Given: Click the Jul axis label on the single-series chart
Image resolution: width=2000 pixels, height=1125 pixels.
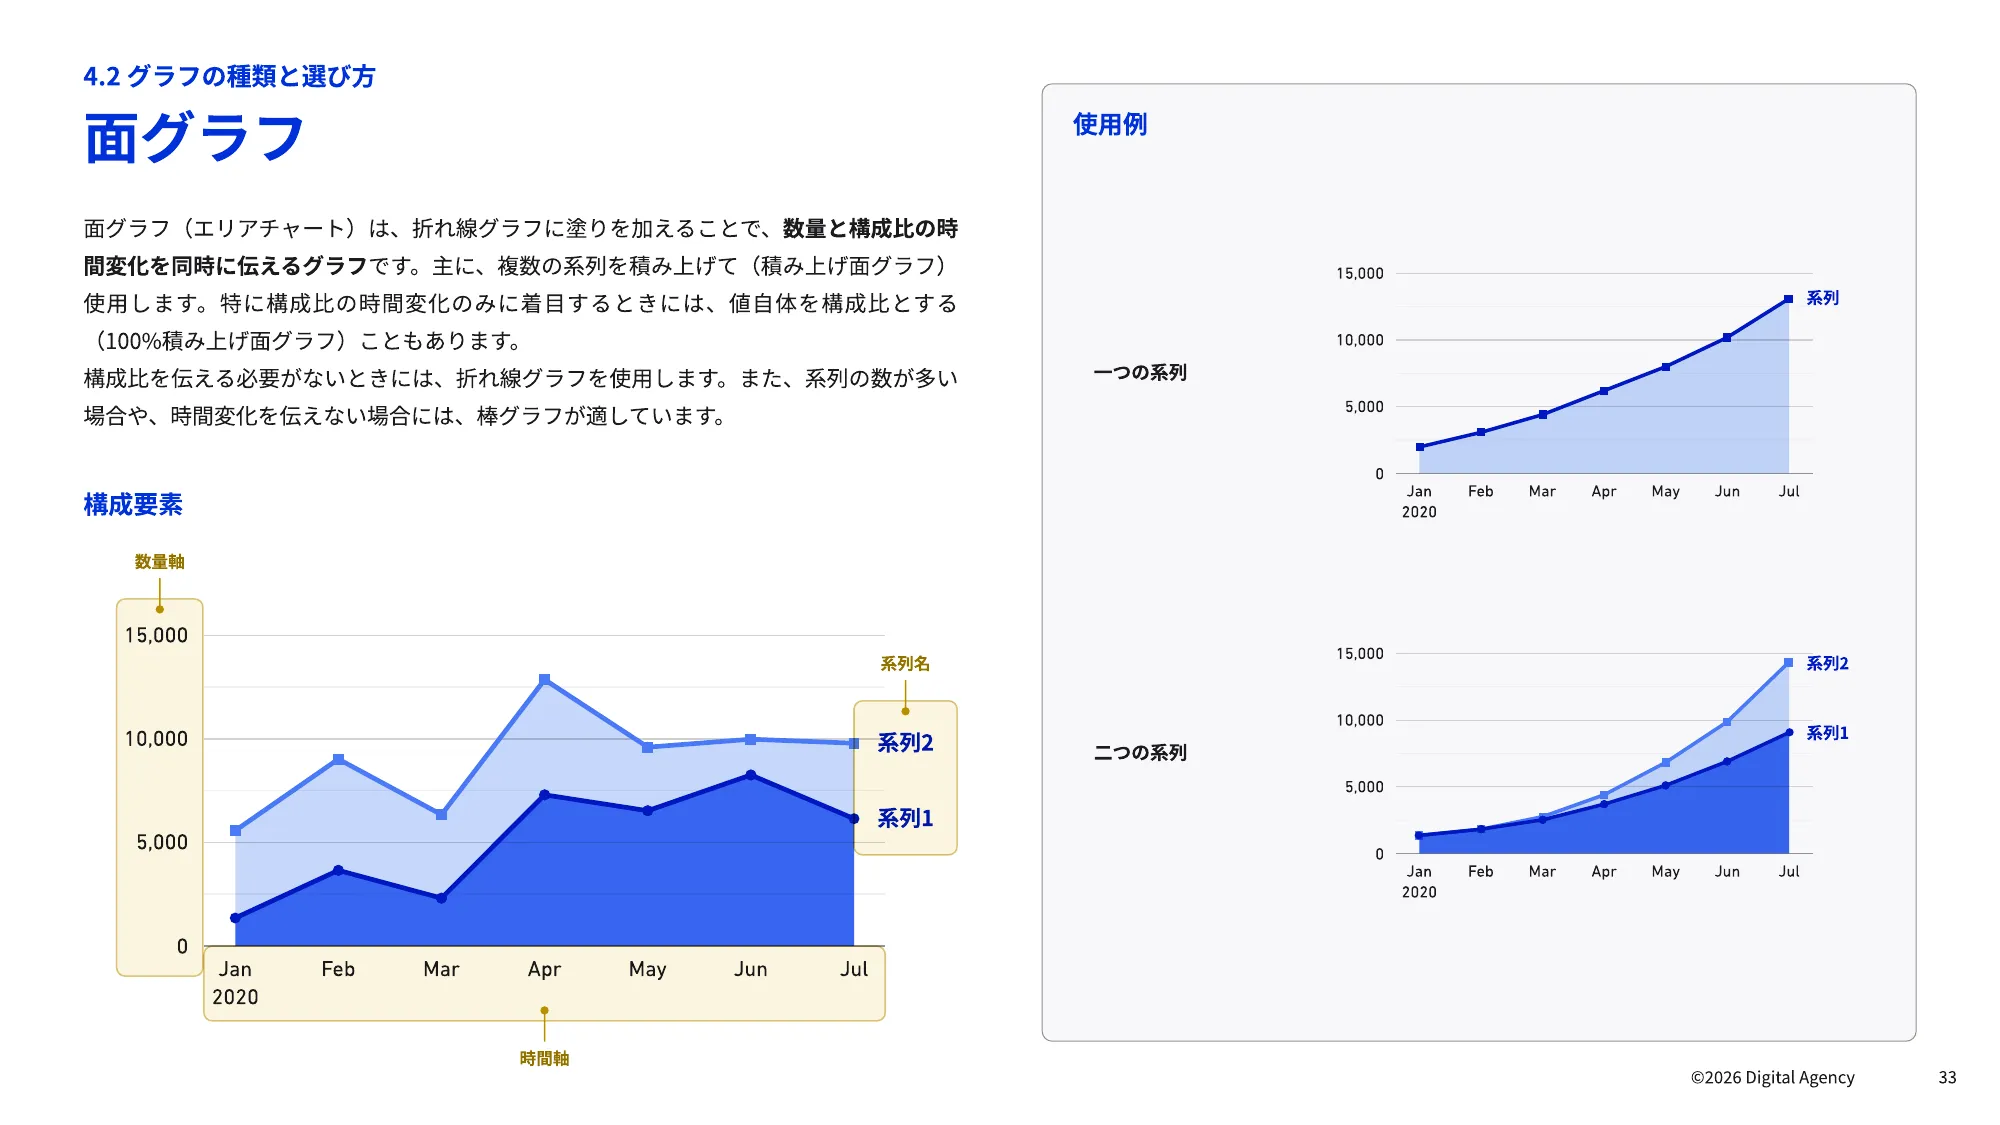Looking at the screenshot, I should (1788, 491).
